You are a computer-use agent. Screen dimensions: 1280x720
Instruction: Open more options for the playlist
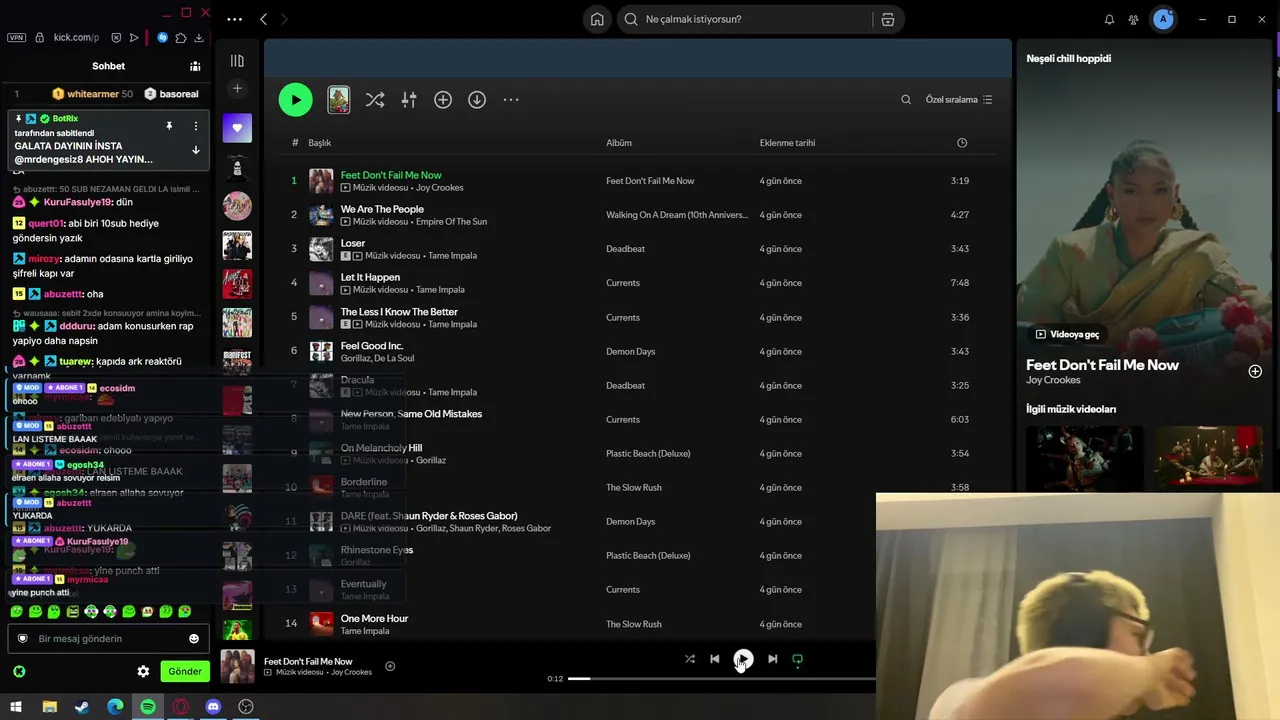(511, 100)
